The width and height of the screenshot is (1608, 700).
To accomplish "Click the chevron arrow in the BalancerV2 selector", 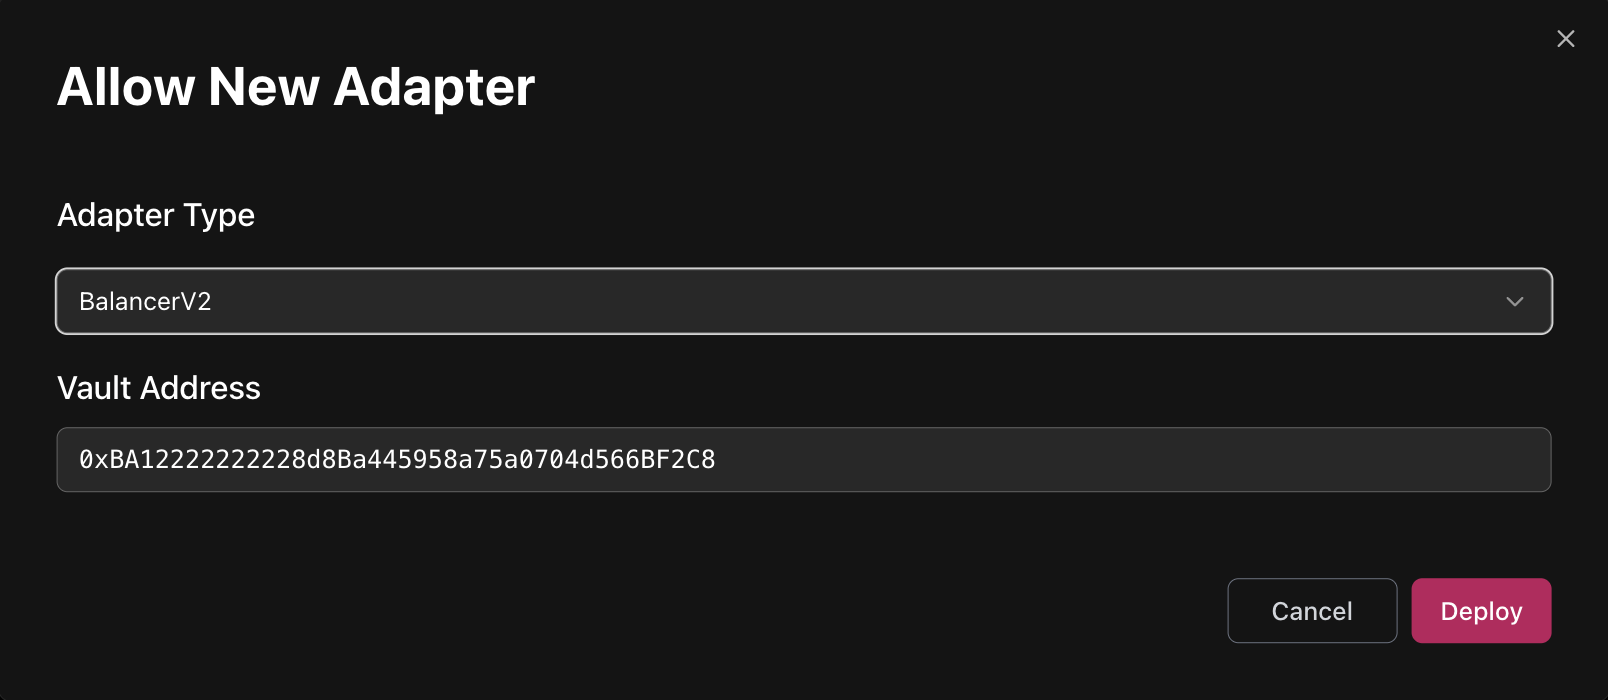I will click(x=1514, y=301).
